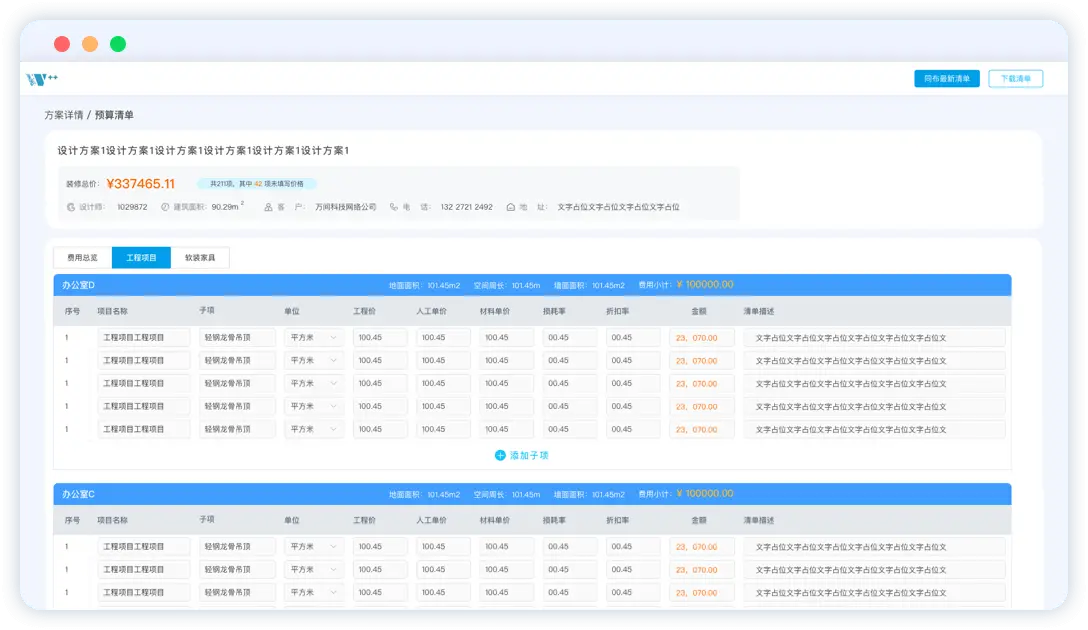This screenshot has height=630, width=1088.
Task: Select the 工程项目 tab
Action: (141, 257)
